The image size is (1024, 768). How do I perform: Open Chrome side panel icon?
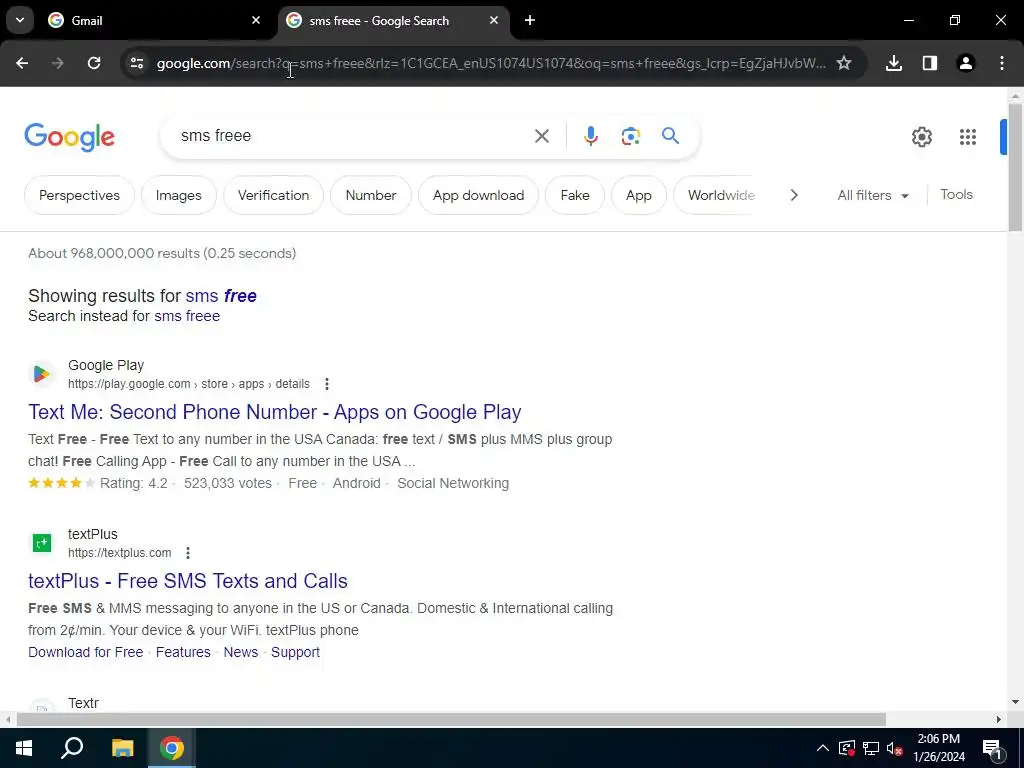930,63
